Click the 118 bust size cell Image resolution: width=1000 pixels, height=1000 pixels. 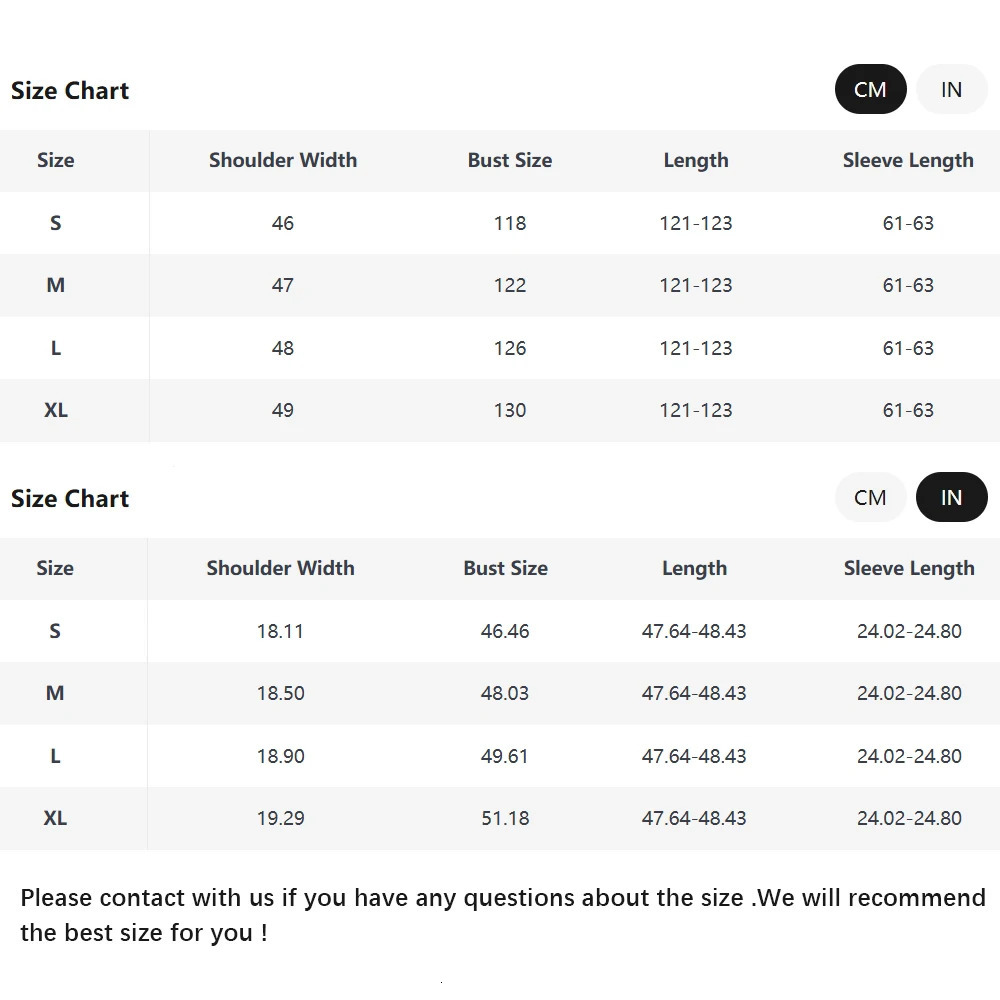[510, 223]
